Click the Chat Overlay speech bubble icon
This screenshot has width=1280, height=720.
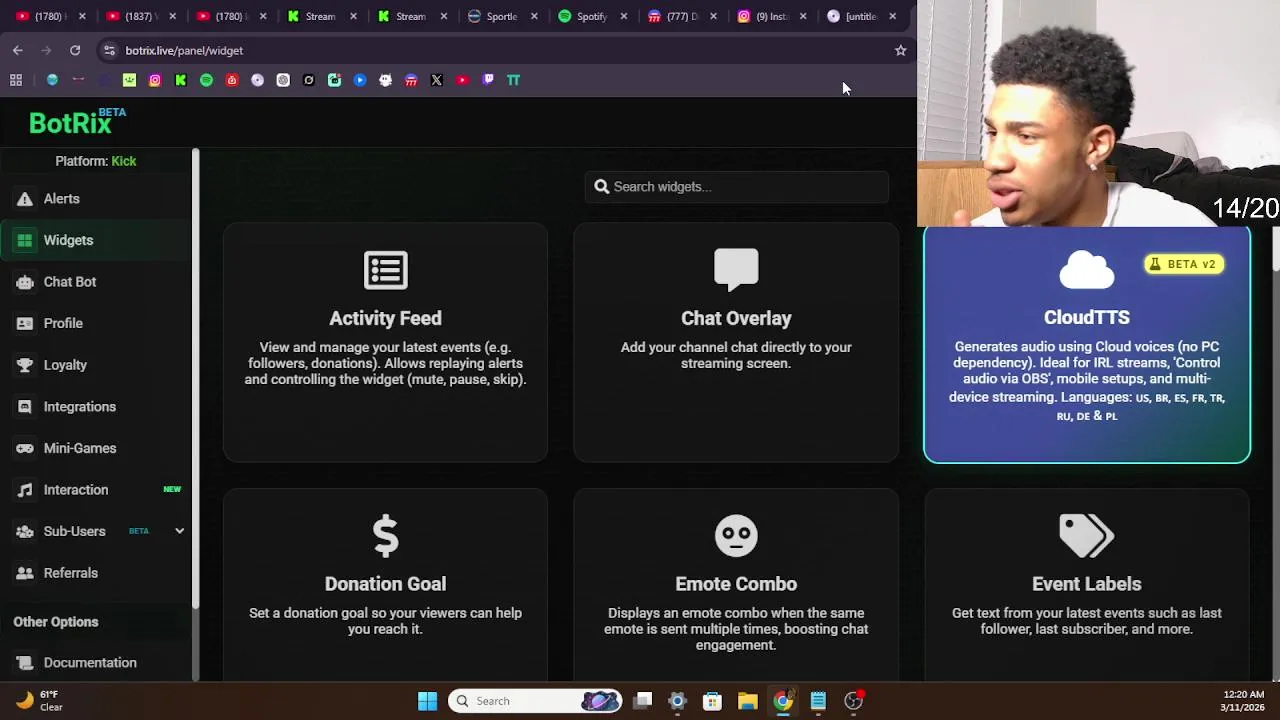(736, 270)
